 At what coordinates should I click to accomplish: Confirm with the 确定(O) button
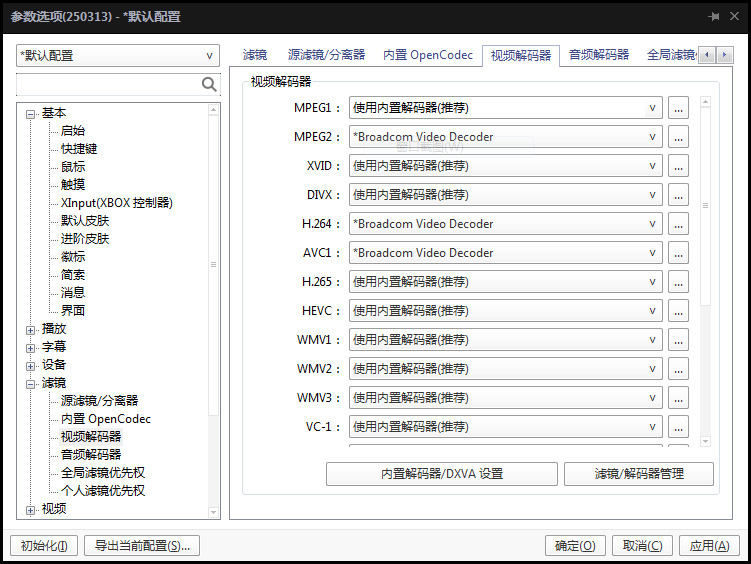(x=575, y=545)
